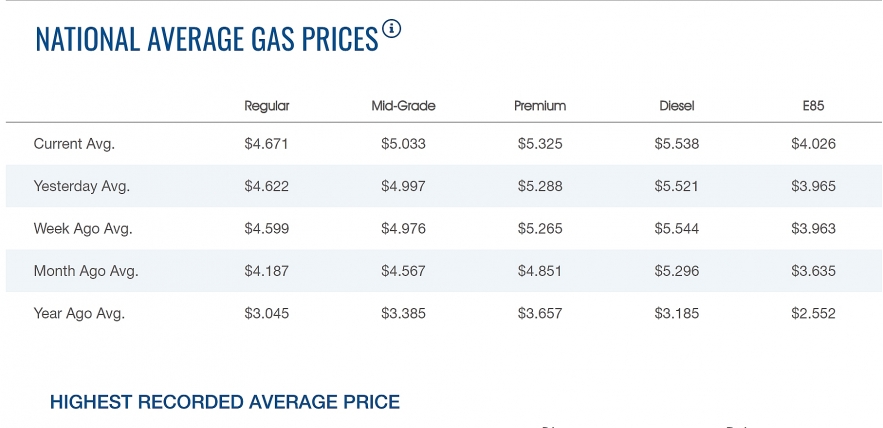Click the year ago Regular price $3.045
The height and width of the screenshot is (428, 883).
pyautogui.click(x=267, y=314)
